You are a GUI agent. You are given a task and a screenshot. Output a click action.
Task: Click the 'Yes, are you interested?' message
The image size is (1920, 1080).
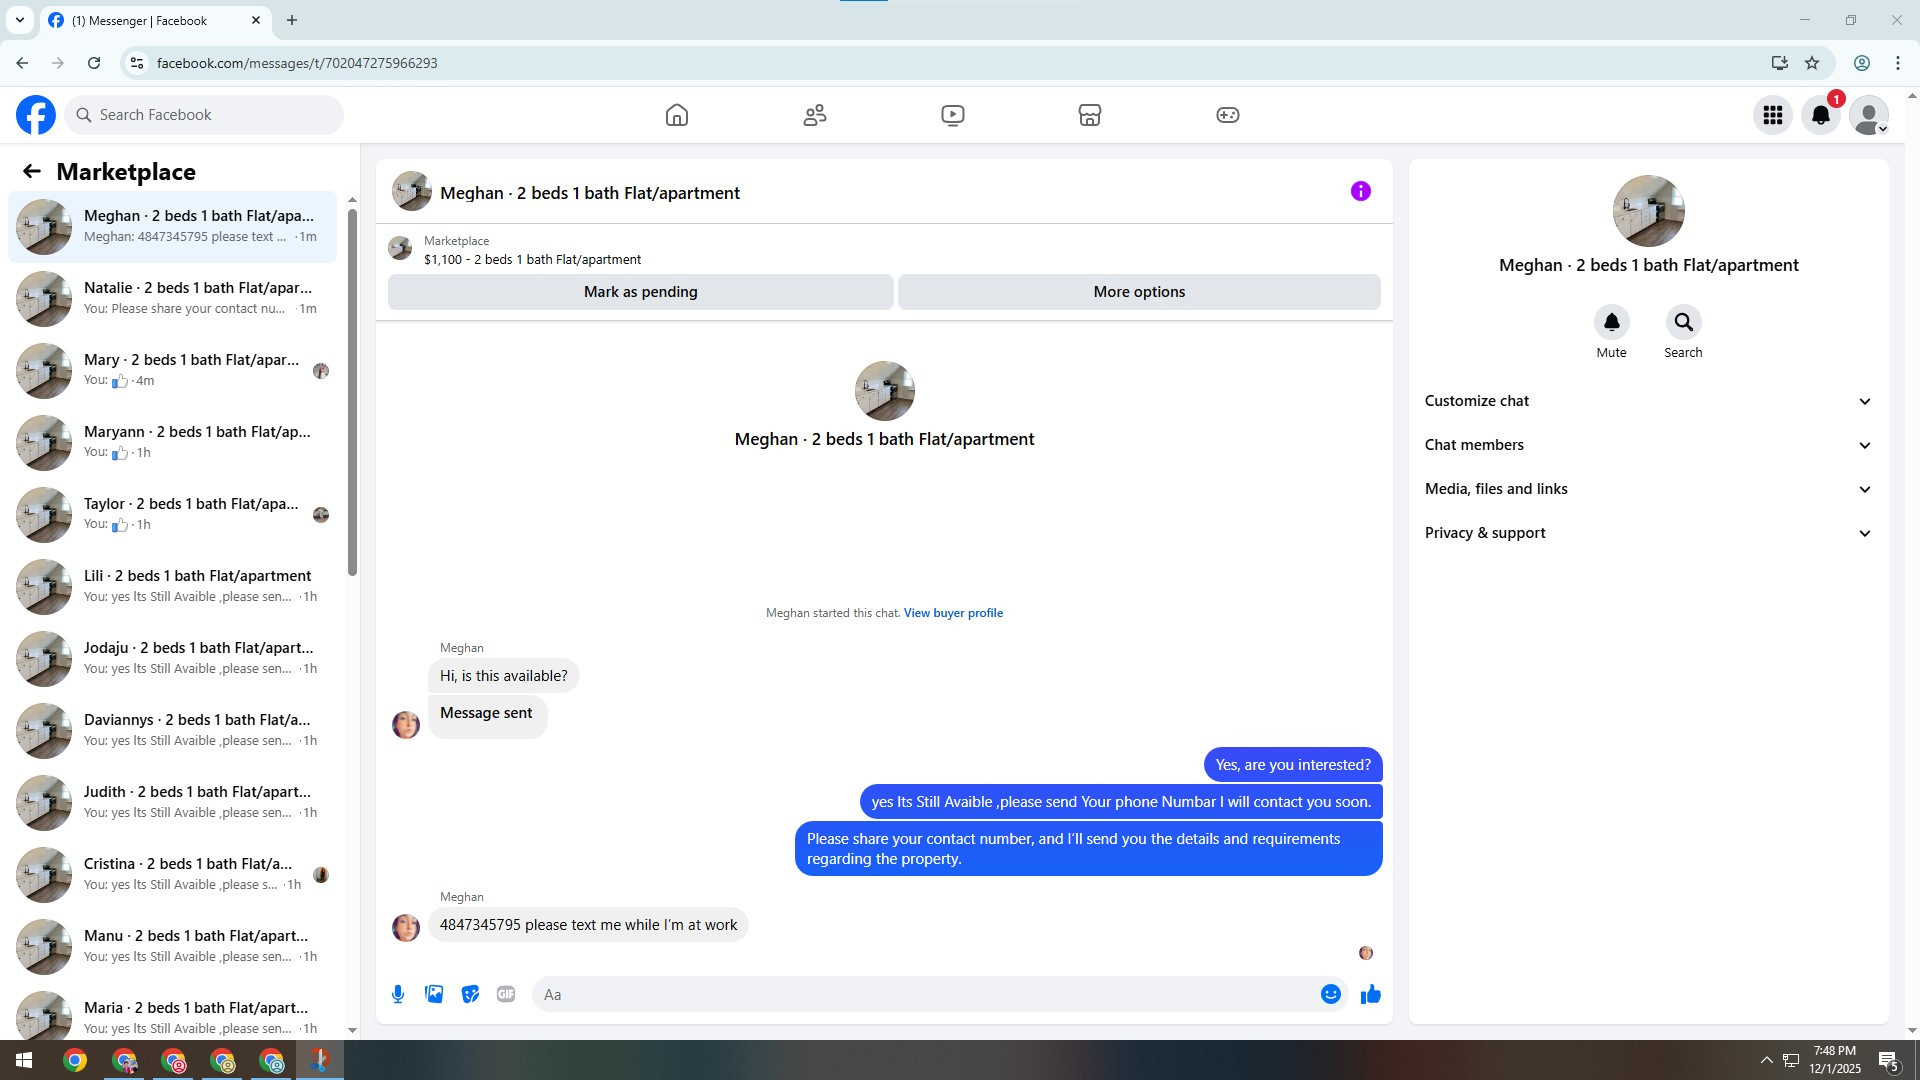(1293, 765)
